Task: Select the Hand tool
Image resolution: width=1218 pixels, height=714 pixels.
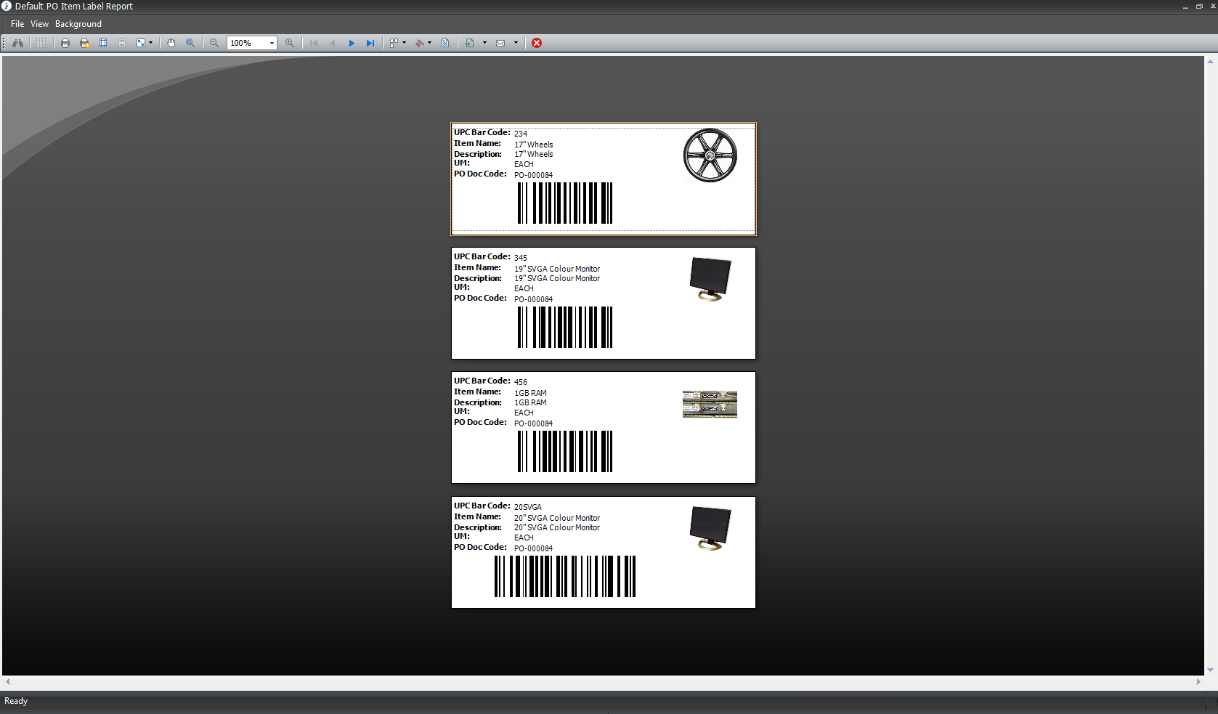Action: 171,43
